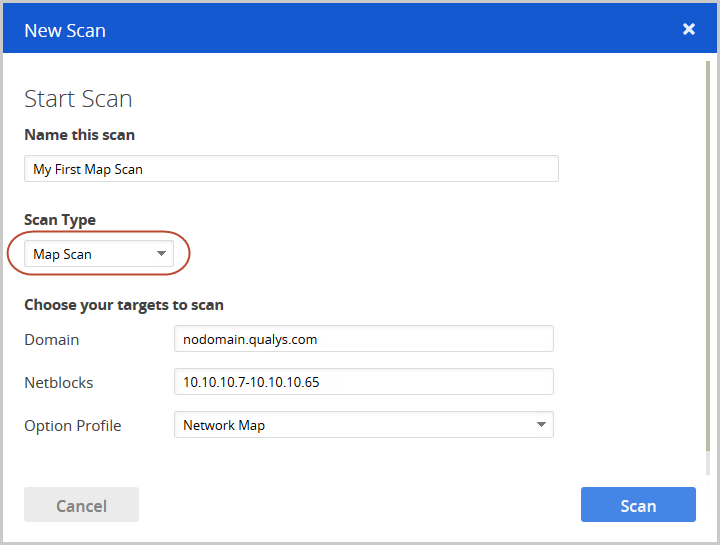
Task: Click the 'Domain' field label
Action: (52, 340)
